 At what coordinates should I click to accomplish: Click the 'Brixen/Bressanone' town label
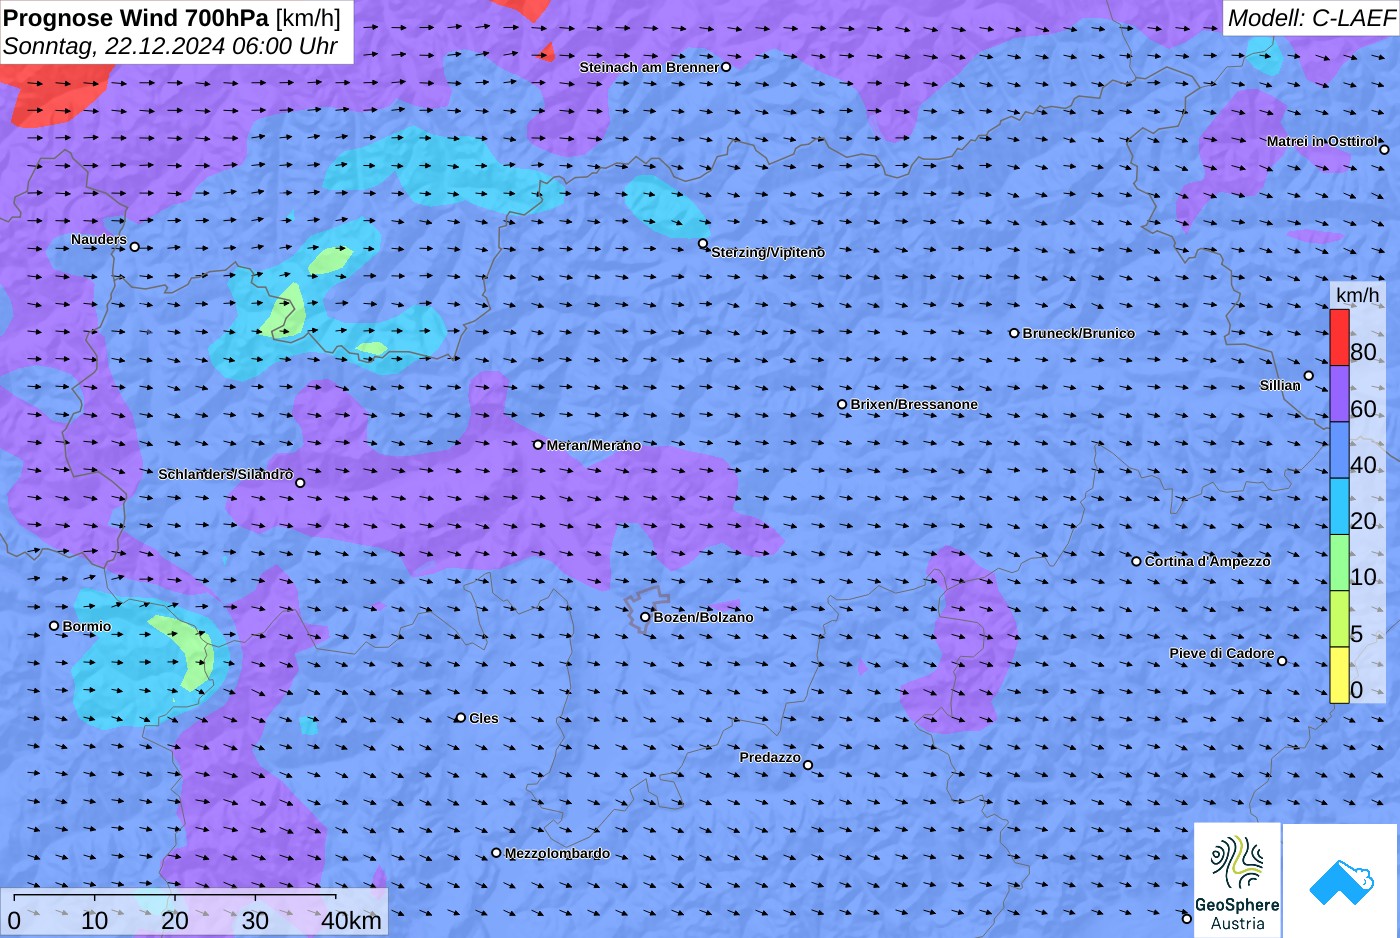coord(914,404)
